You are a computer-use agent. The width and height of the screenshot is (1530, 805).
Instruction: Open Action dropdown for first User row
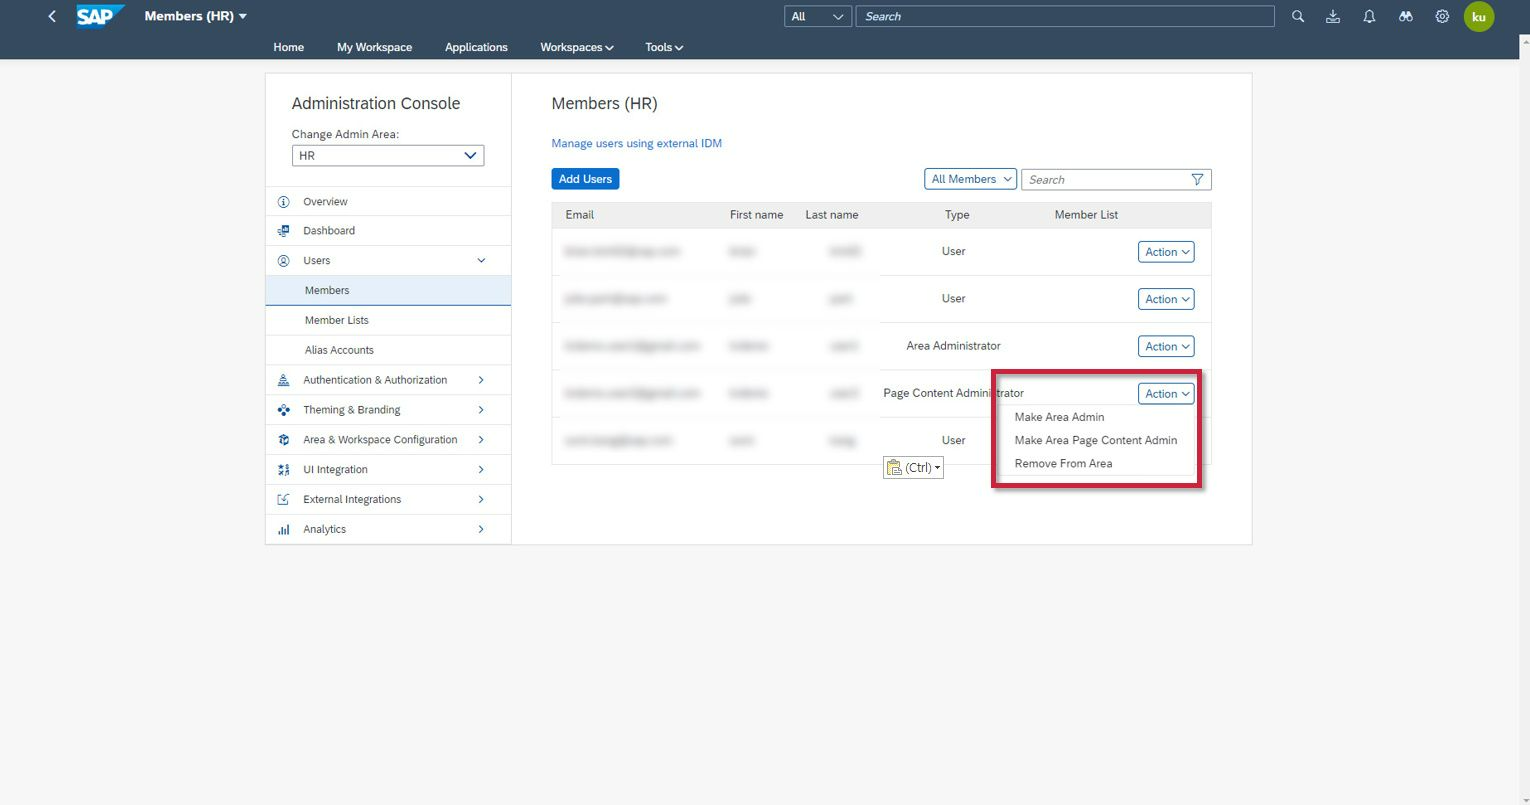coord(1166,252)
